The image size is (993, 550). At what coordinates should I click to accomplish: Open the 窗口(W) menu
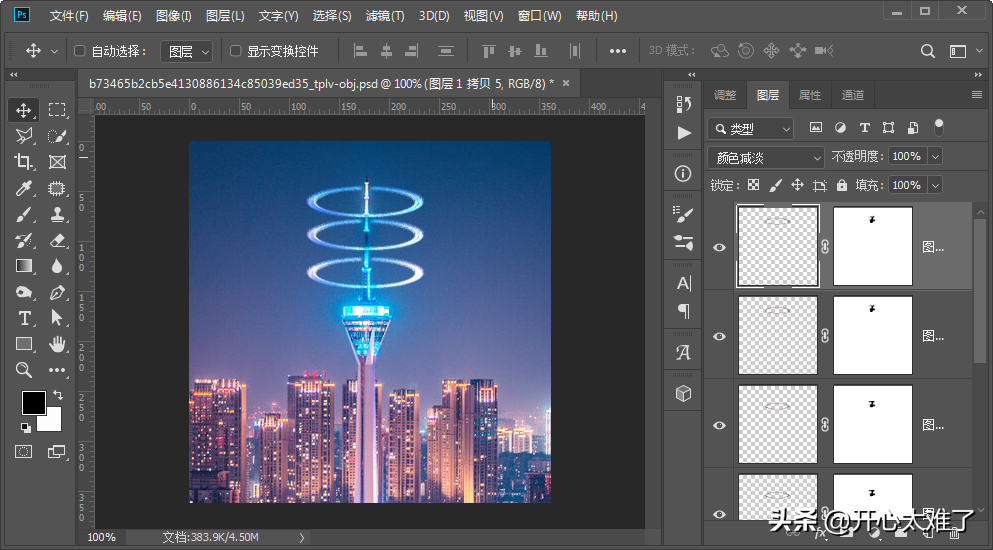click(540, 16)
